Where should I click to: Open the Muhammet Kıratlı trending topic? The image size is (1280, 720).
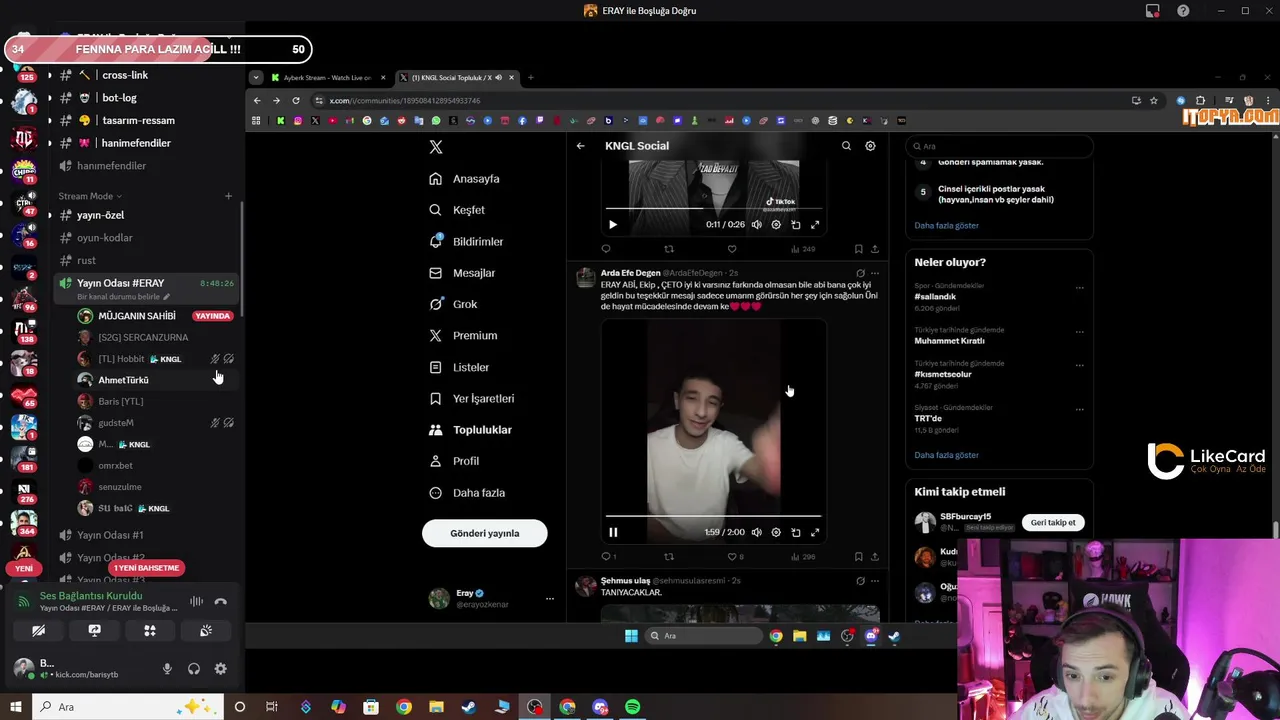tap(949, 341)
